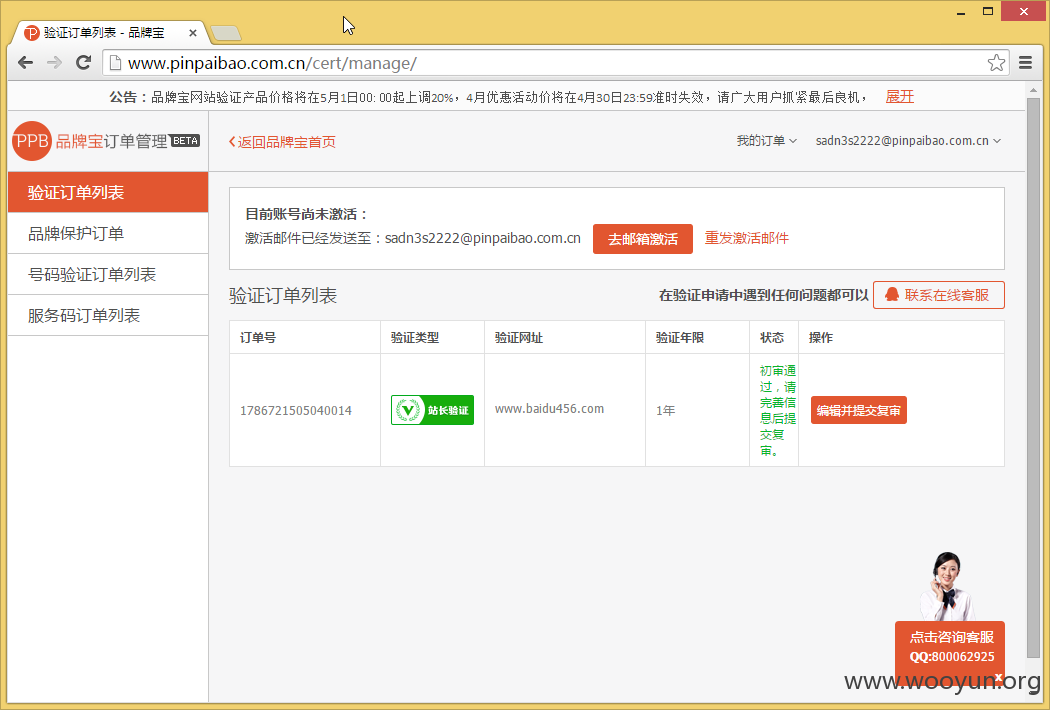The width and height of the screenshot is (1050, 710).
Task: Bookmark the page with the star icon
Action: tap(996, 63)
